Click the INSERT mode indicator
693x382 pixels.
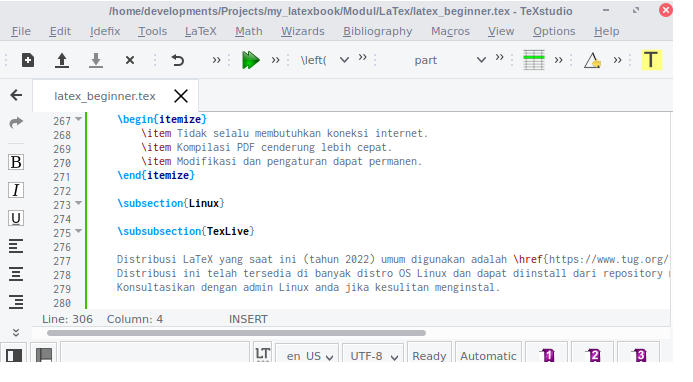[248, 319]
